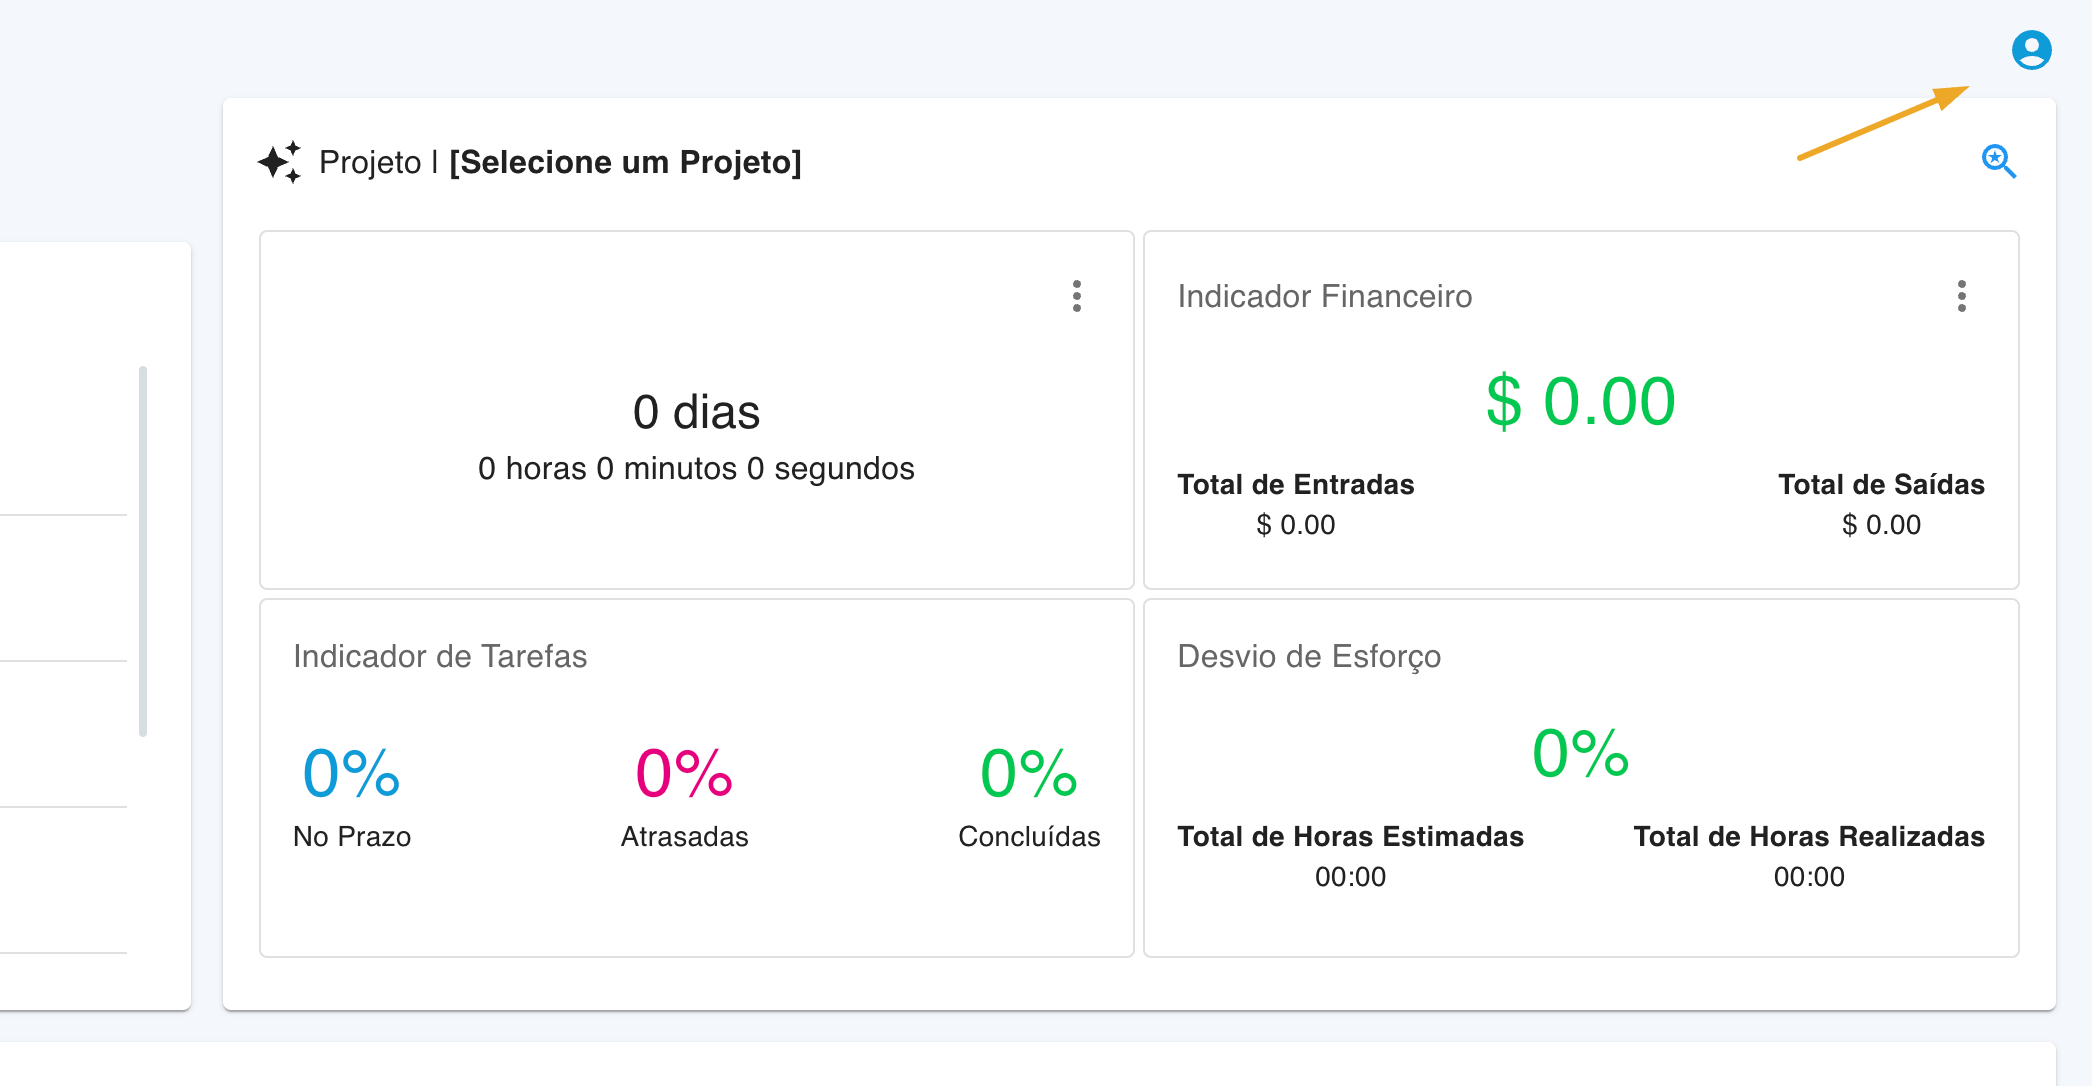Open the user account profile icon
2092x1086 pixels.
coord(2031,50)
